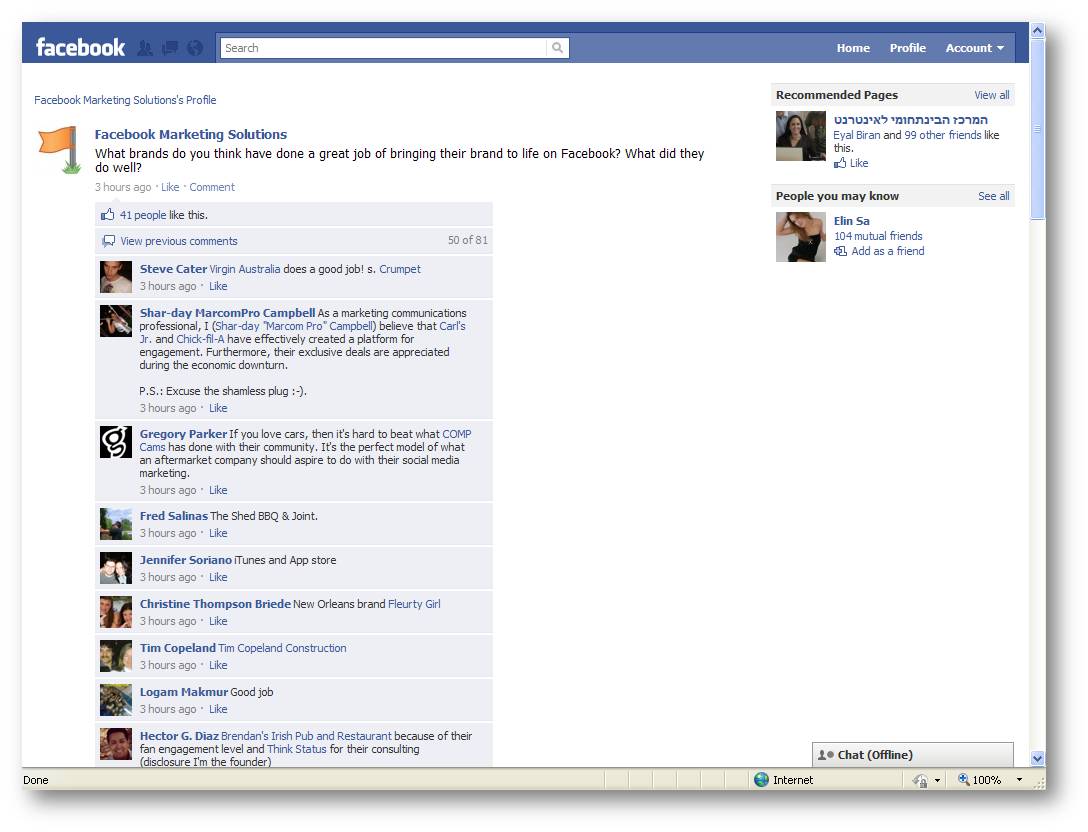
Task: Open the Think Status link
Action: click(x=296, y=749)
